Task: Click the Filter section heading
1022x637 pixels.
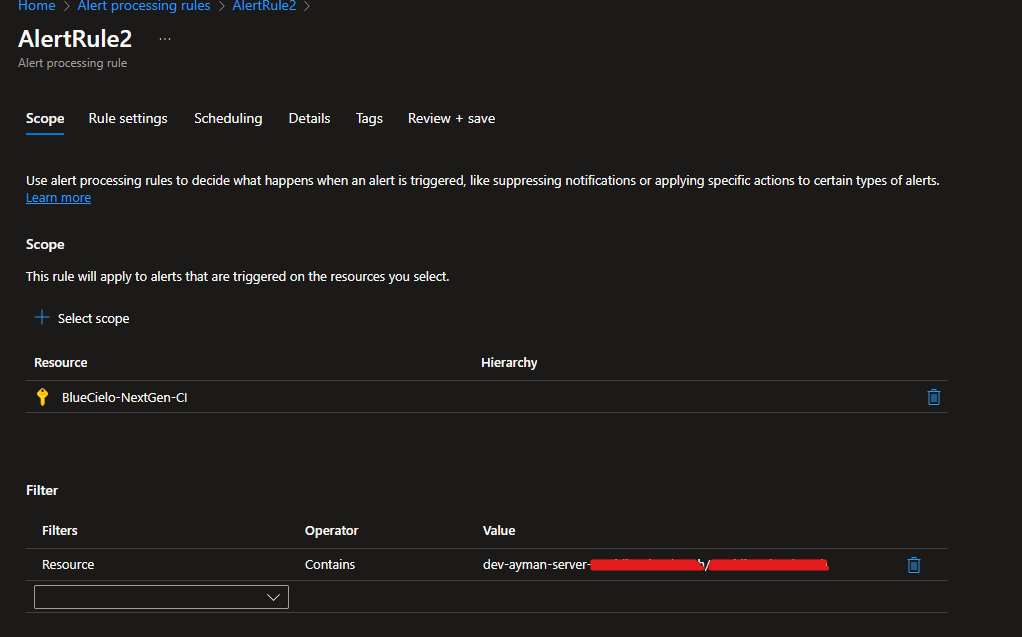Action: tap(42, 490)
